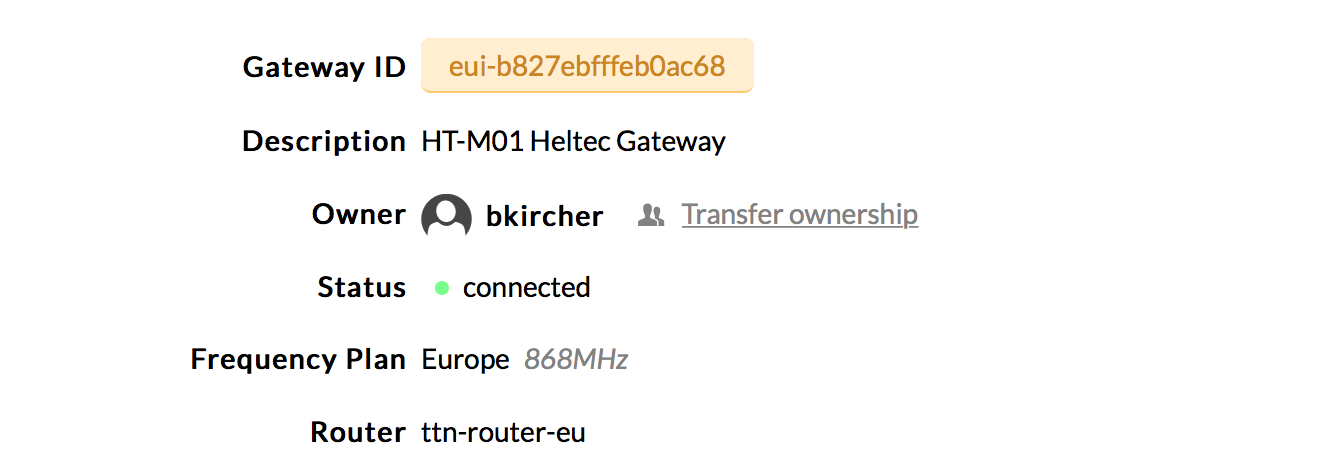Click the Gateway ID field label

point(325,67)
